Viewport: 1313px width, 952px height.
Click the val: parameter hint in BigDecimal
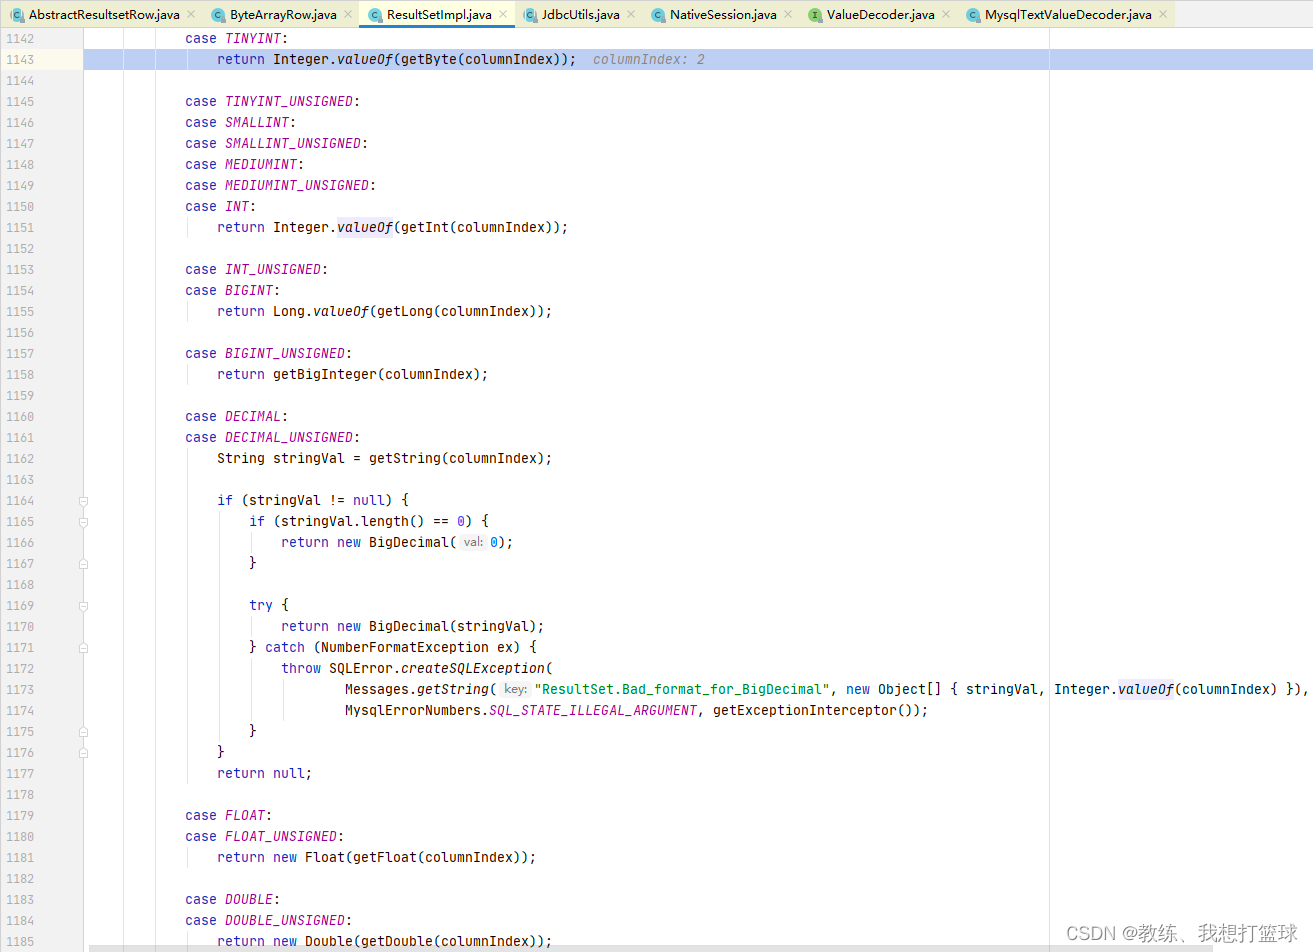[x=473, y=543]
